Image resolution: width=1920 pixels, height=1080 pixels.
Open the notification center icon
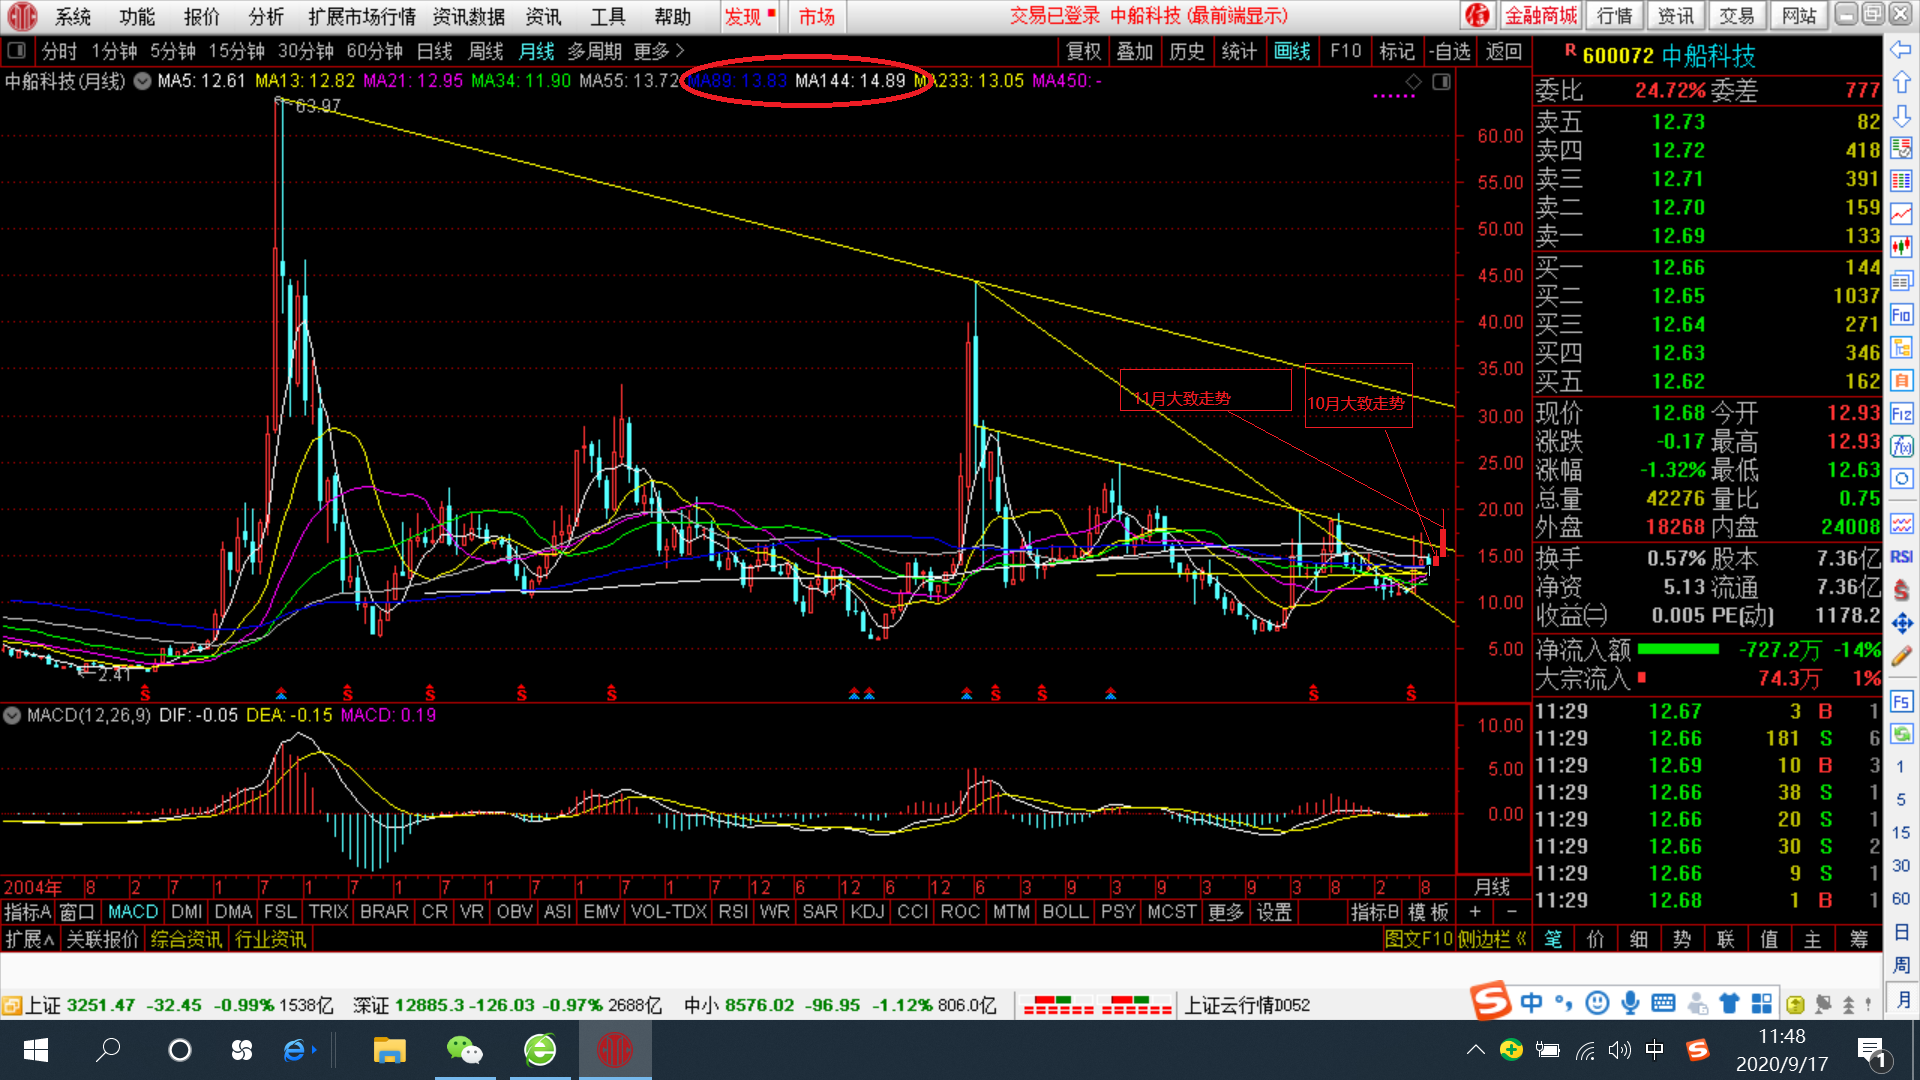pos(1871,1052)
